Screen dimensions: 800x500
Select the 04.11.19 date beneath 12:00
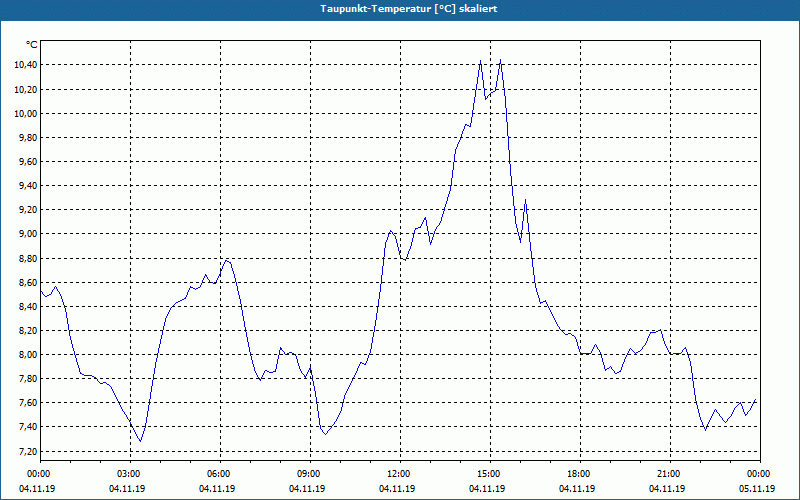[397, 489]
